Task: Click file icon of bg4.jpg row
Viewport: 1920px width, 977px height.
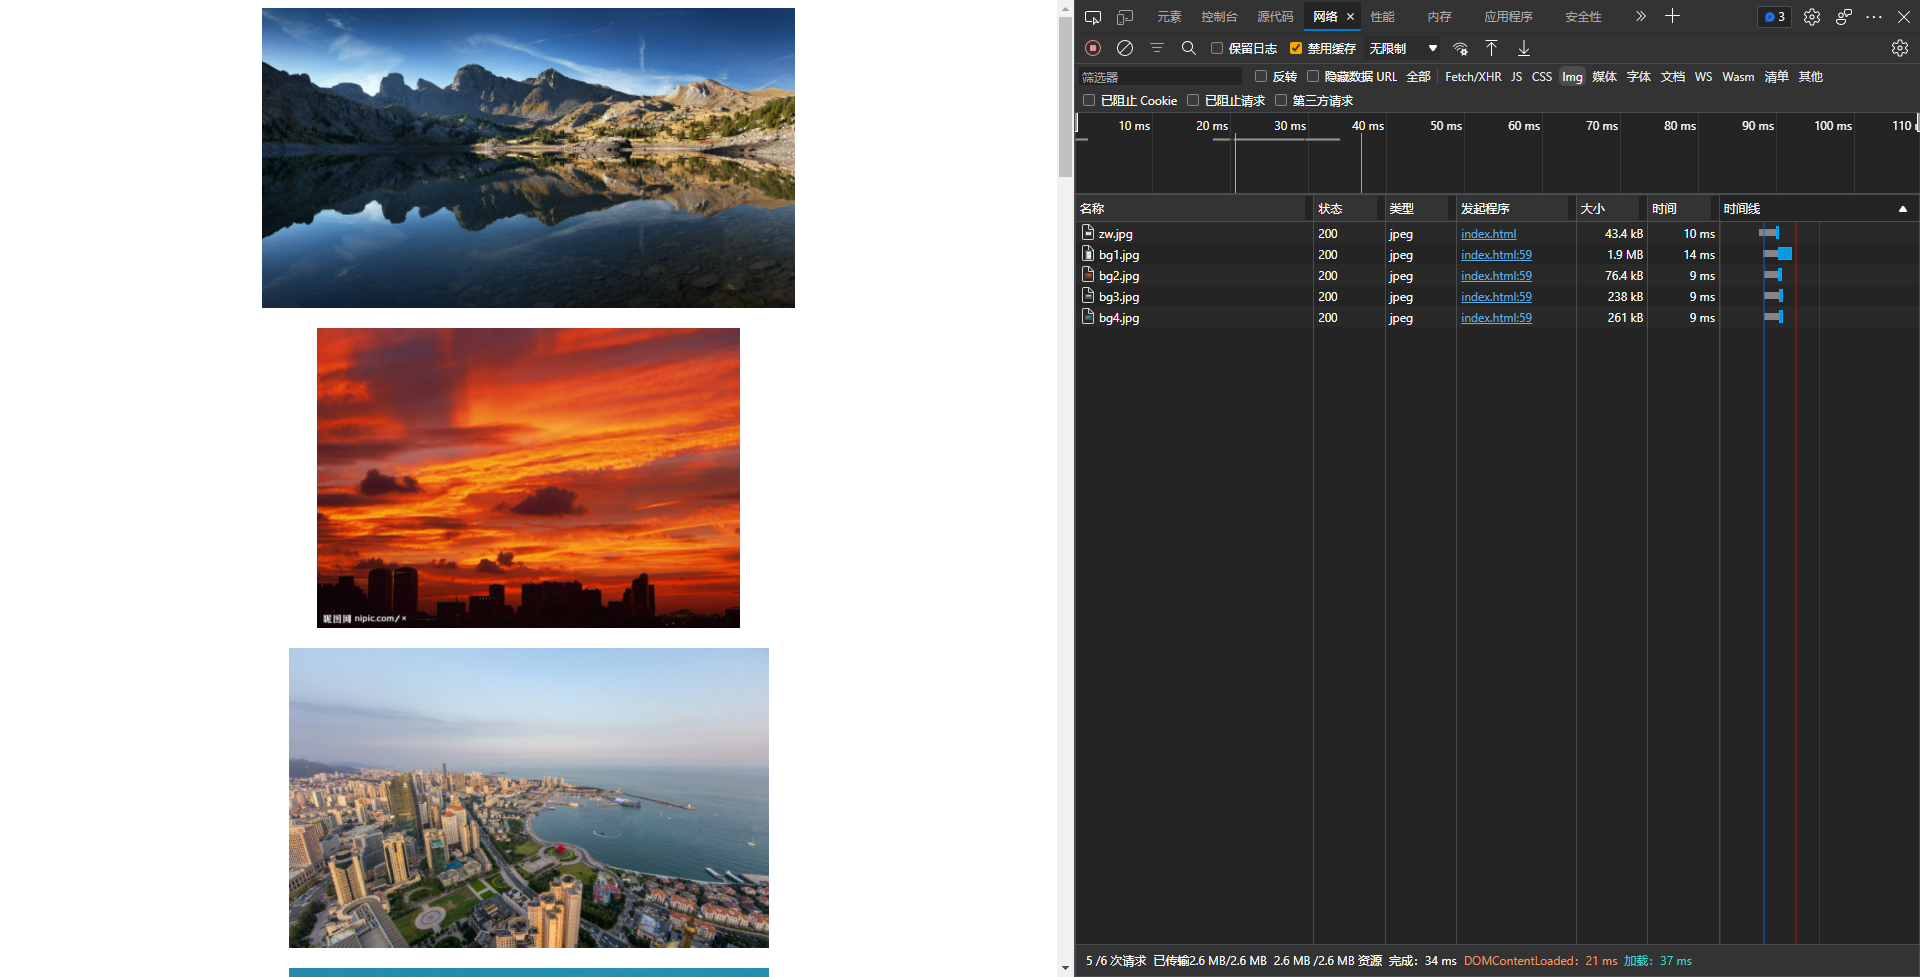Action: tap(1088, 317)
